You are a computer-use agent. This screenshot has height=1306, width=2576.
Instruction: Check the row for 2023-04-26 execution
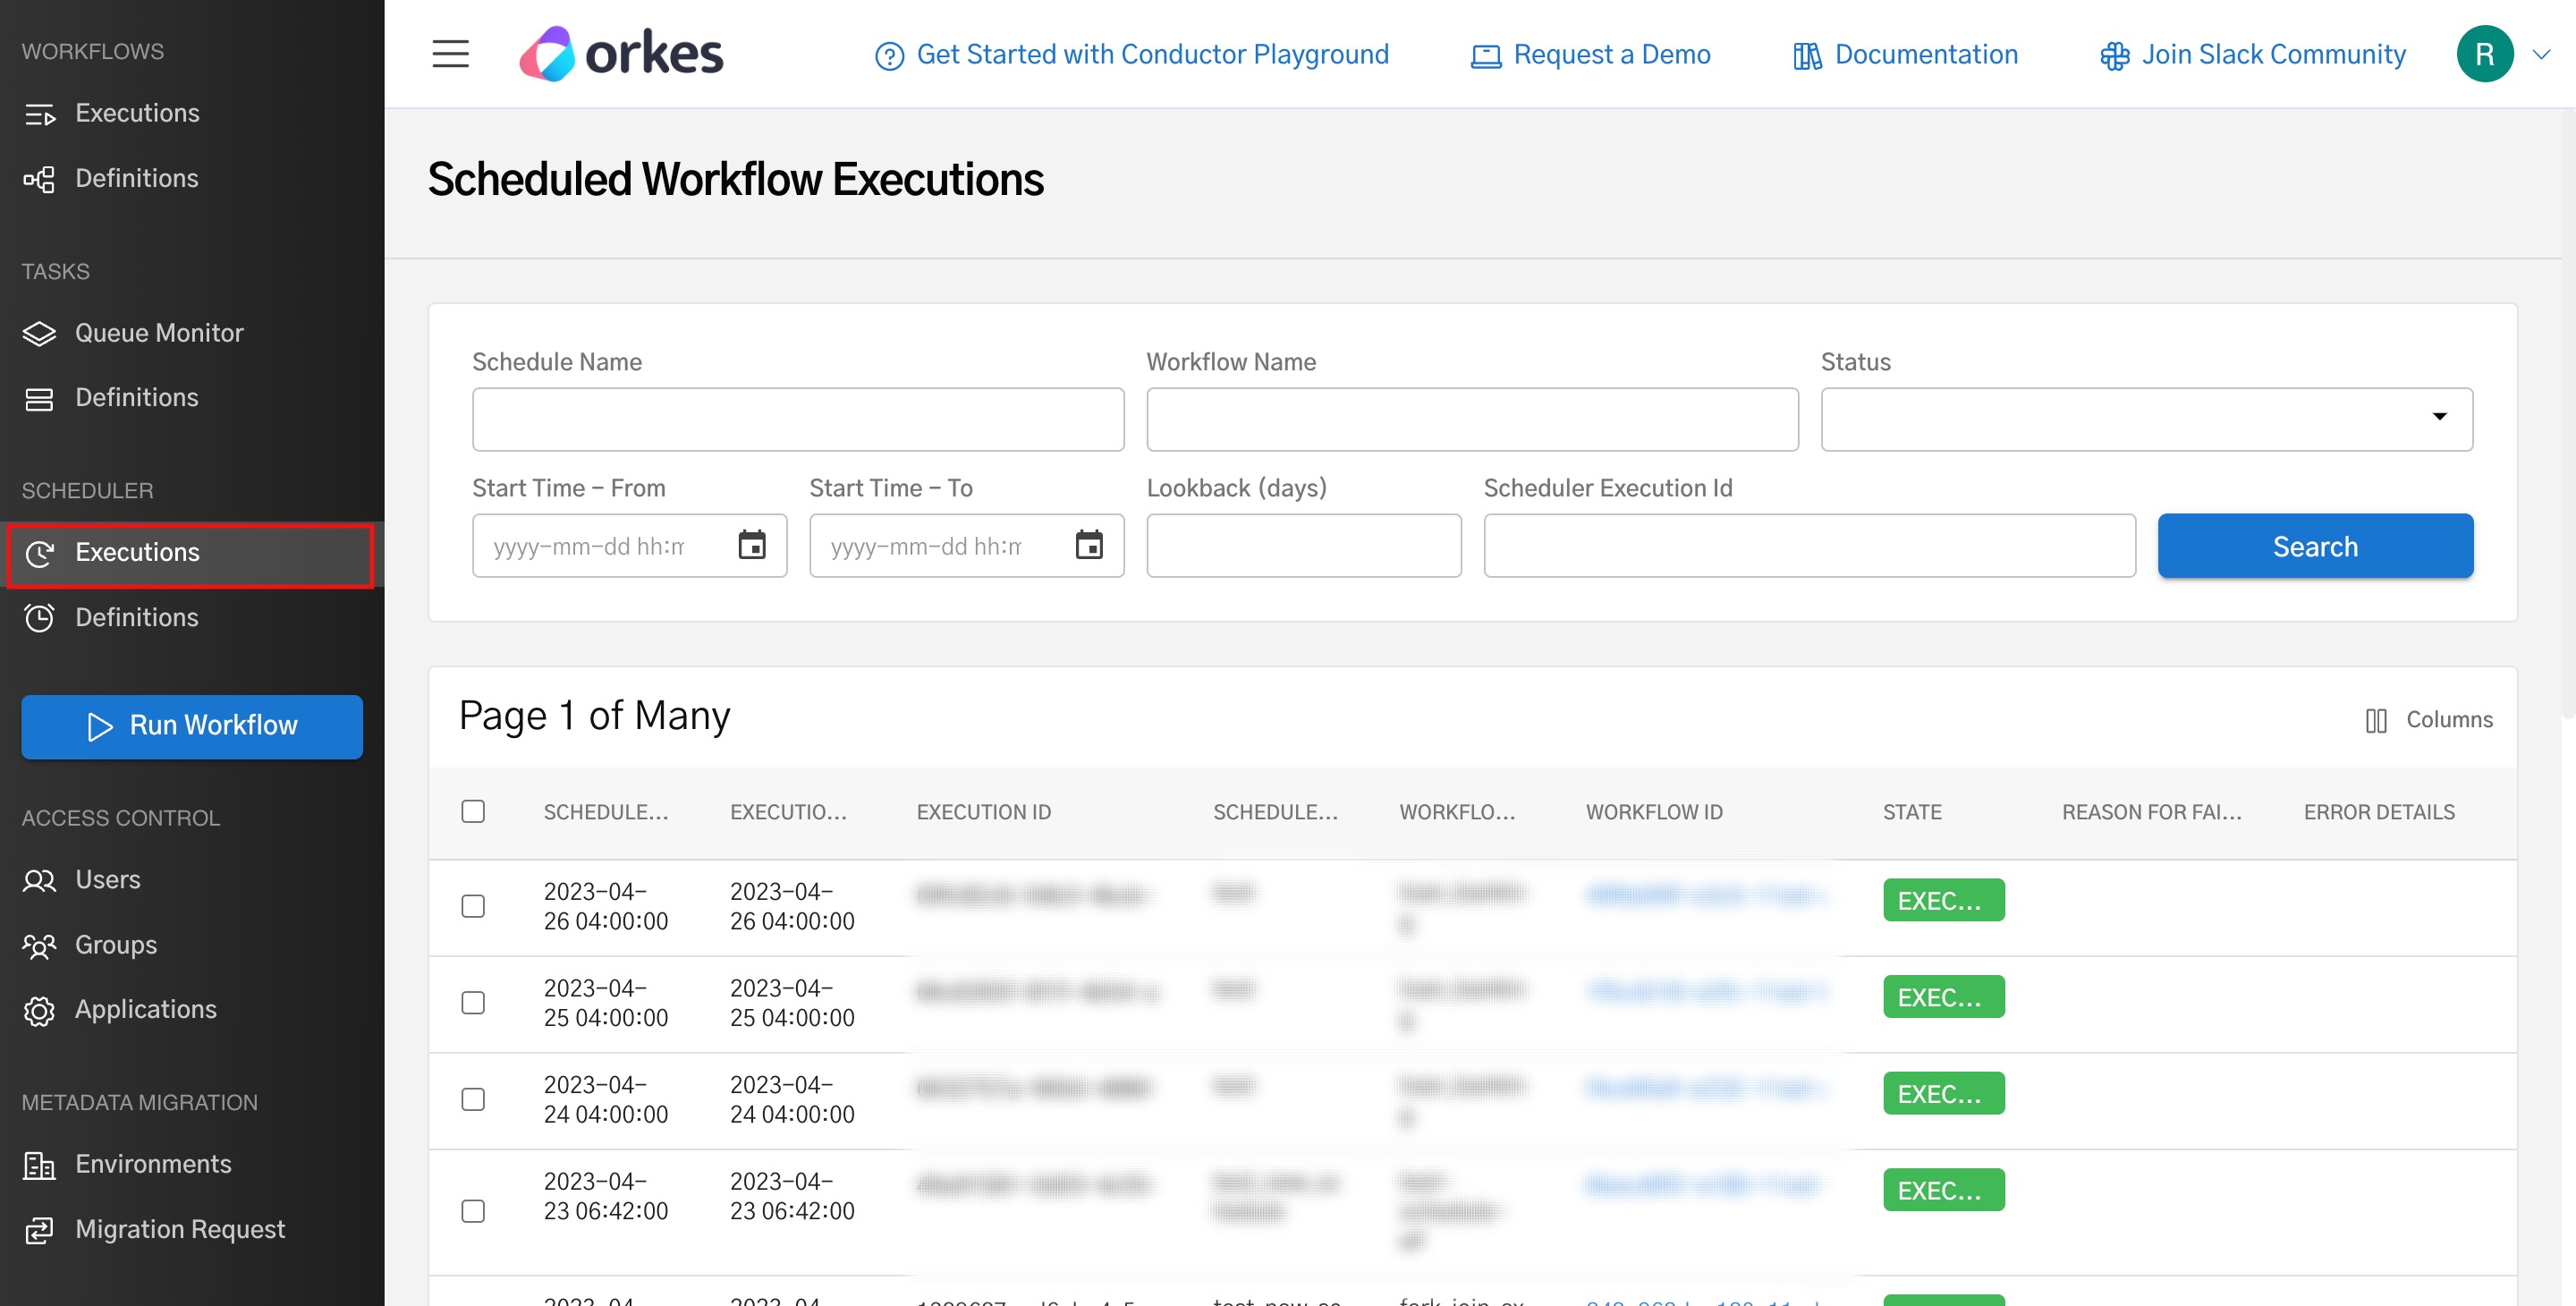pos(474,906)
